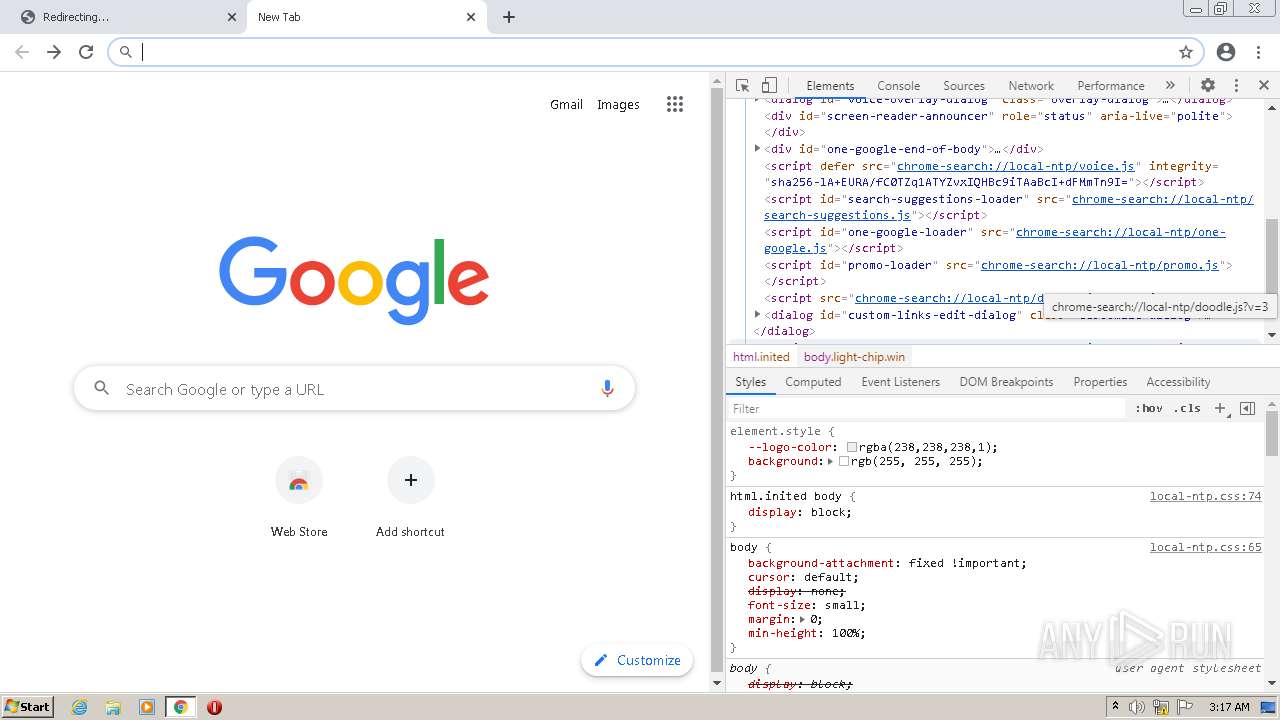Go back with browser back arrow
The width and height of the screenshot is (1280, 720).
pyautogui.click(x=22, y=52)
